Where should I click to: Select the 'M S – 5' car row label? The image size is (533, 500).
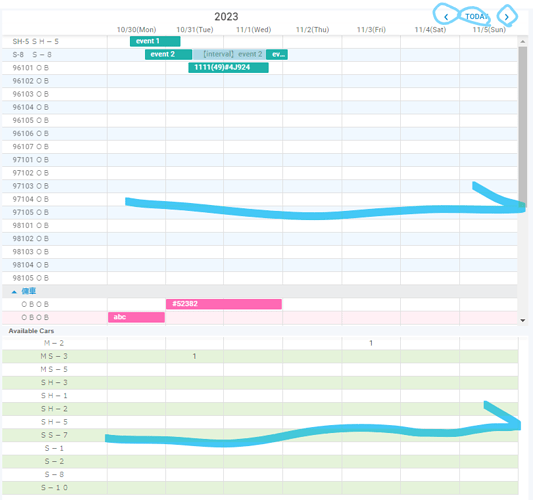point(54,369)
